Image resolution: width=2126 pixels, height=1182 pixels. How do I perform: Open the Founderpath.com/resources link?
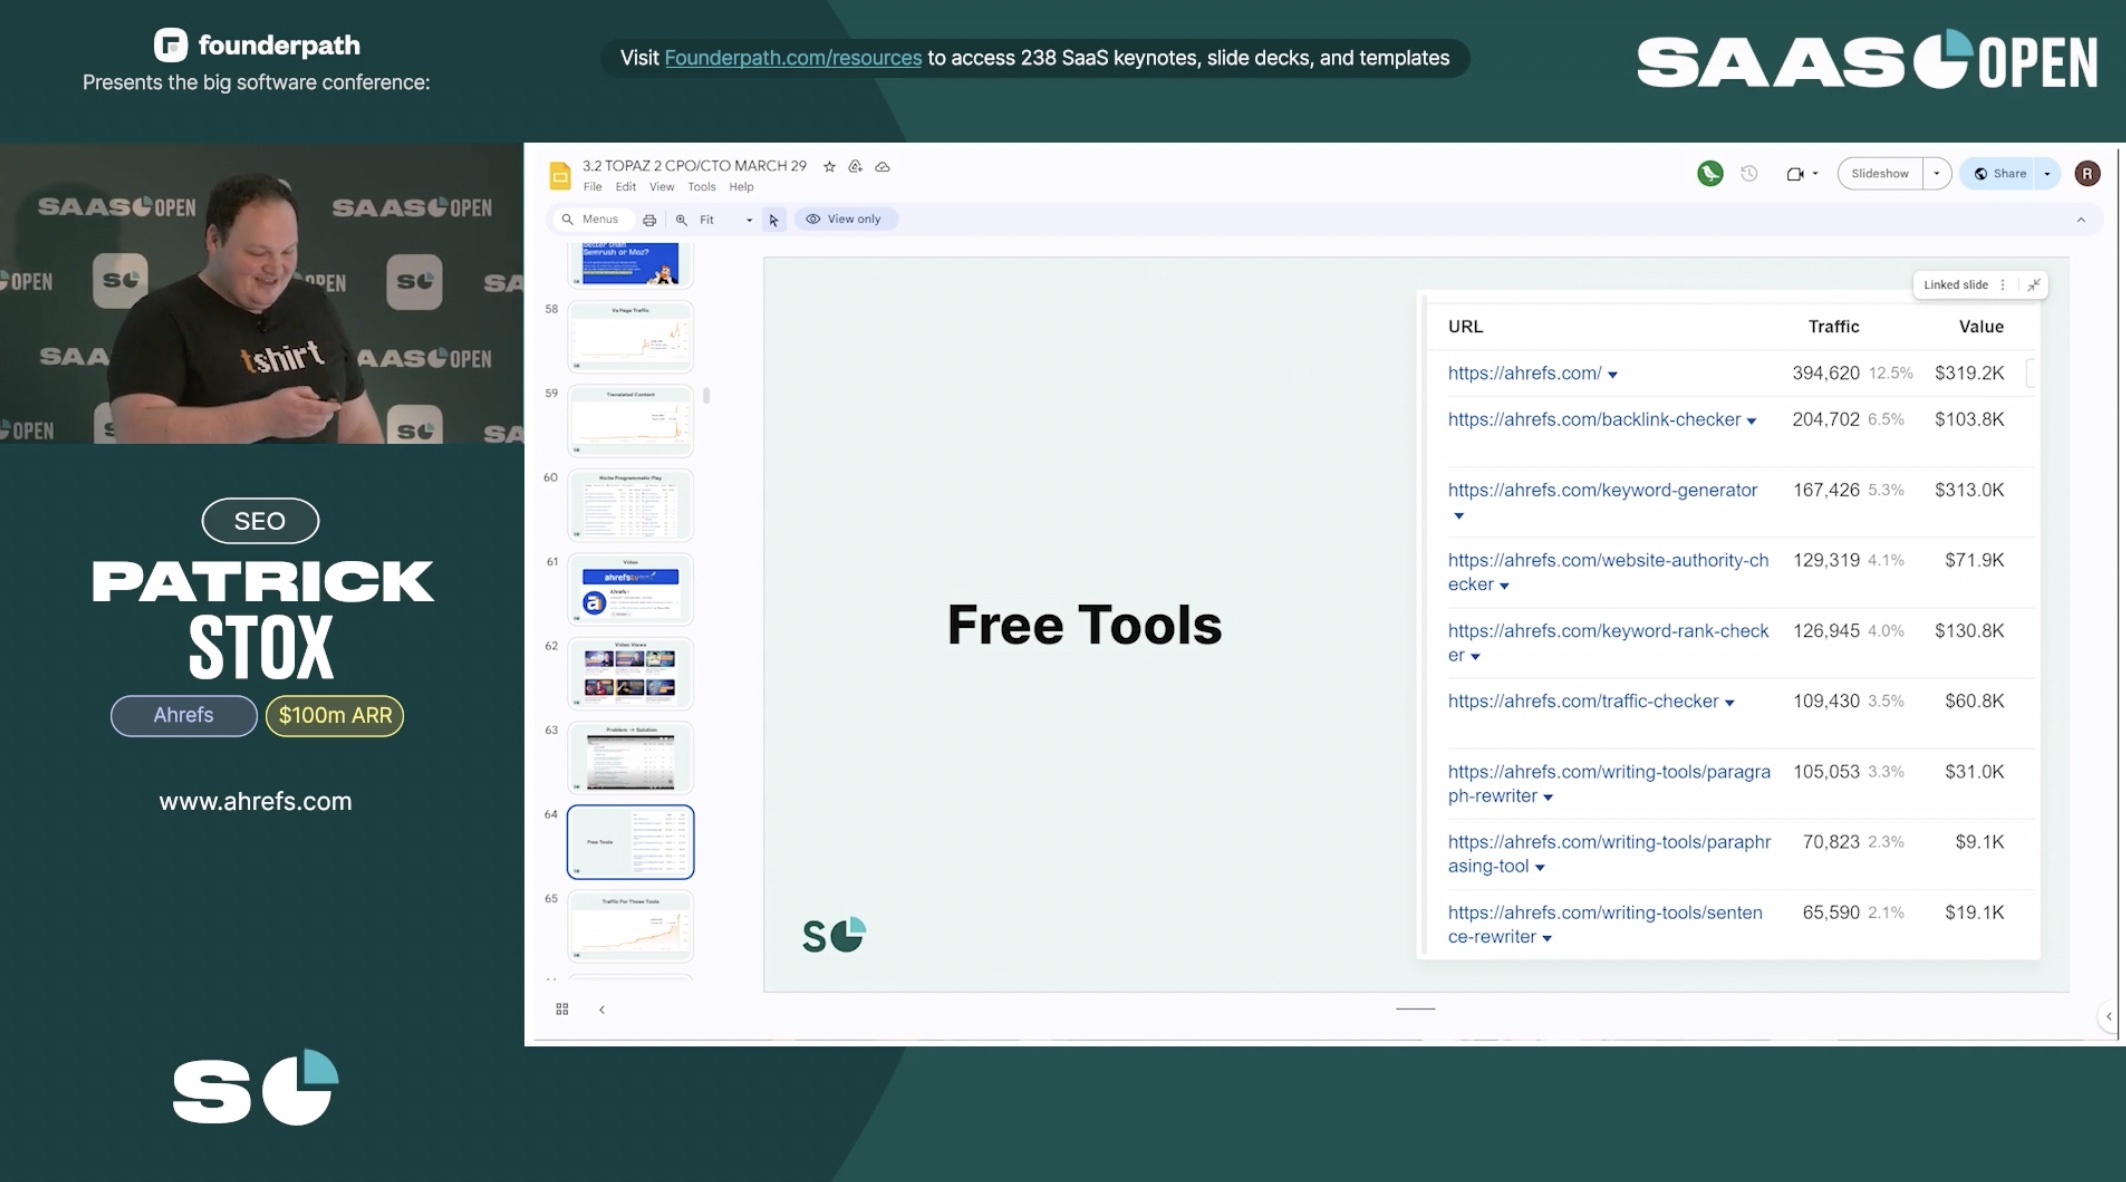(793, 58)
